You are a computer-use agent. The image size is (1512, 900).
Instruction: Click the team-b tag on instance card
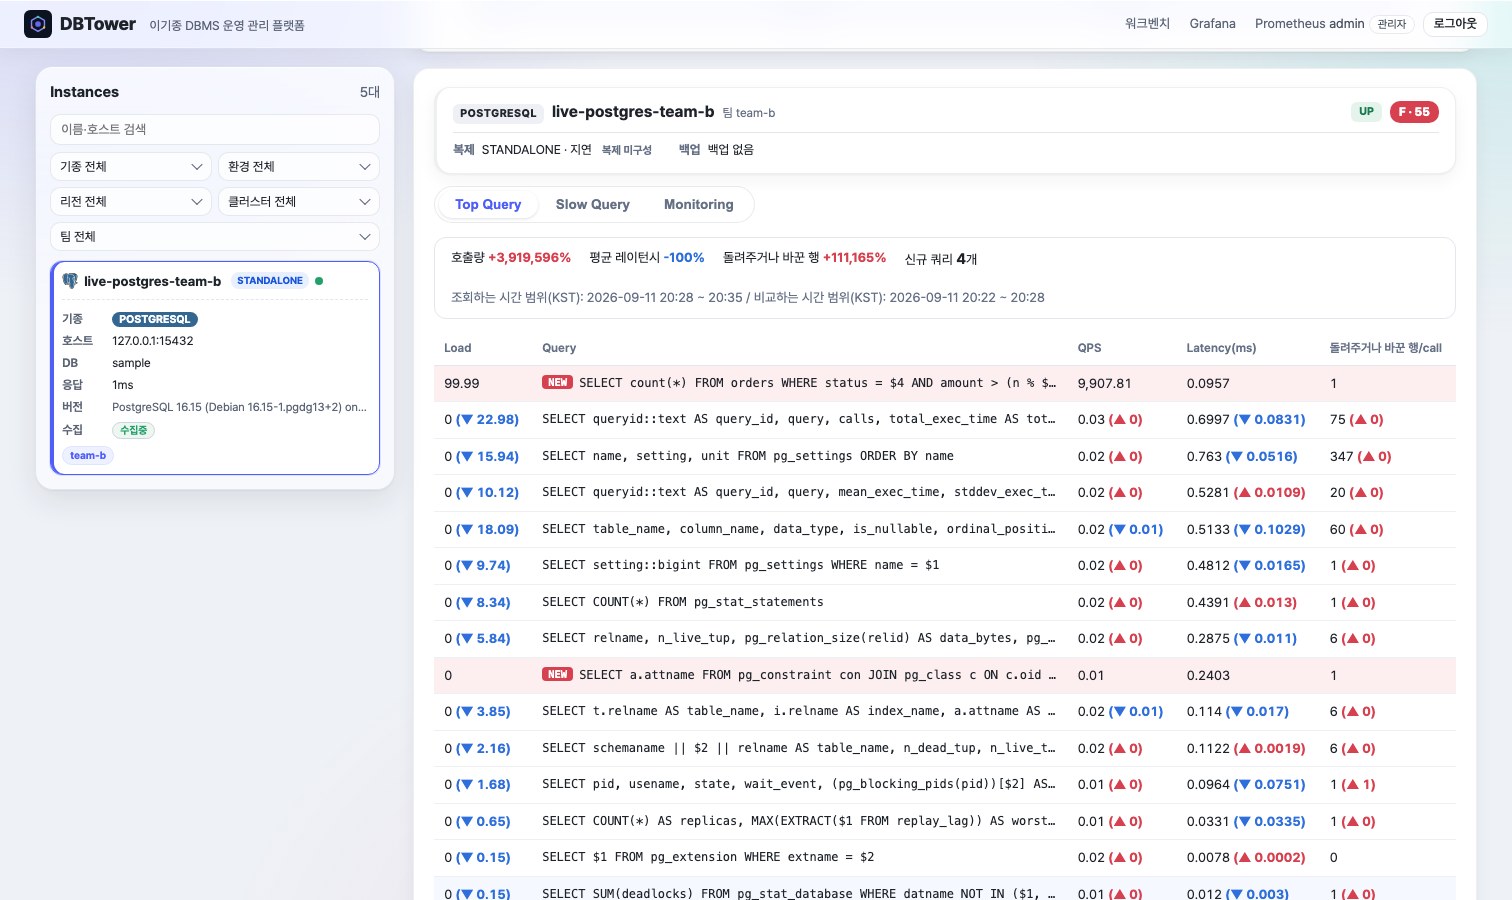88,455
